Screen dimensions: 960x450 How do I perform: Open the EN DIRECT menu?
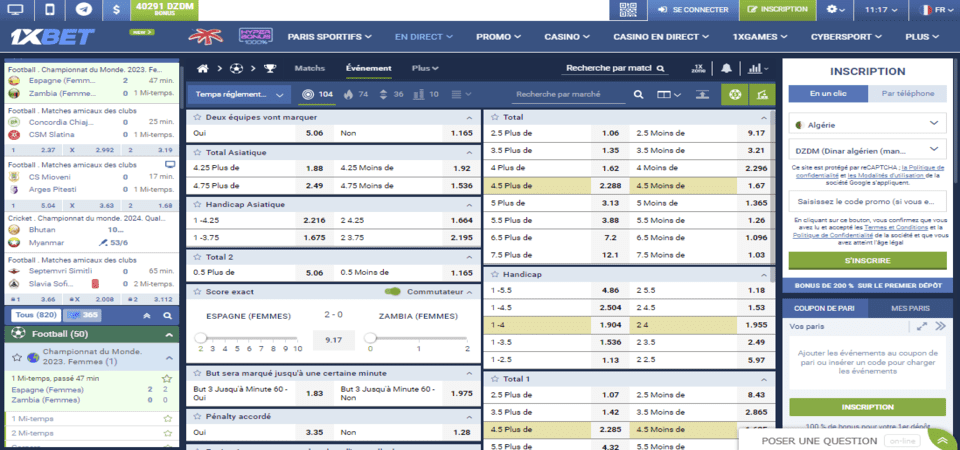point(424,37)
